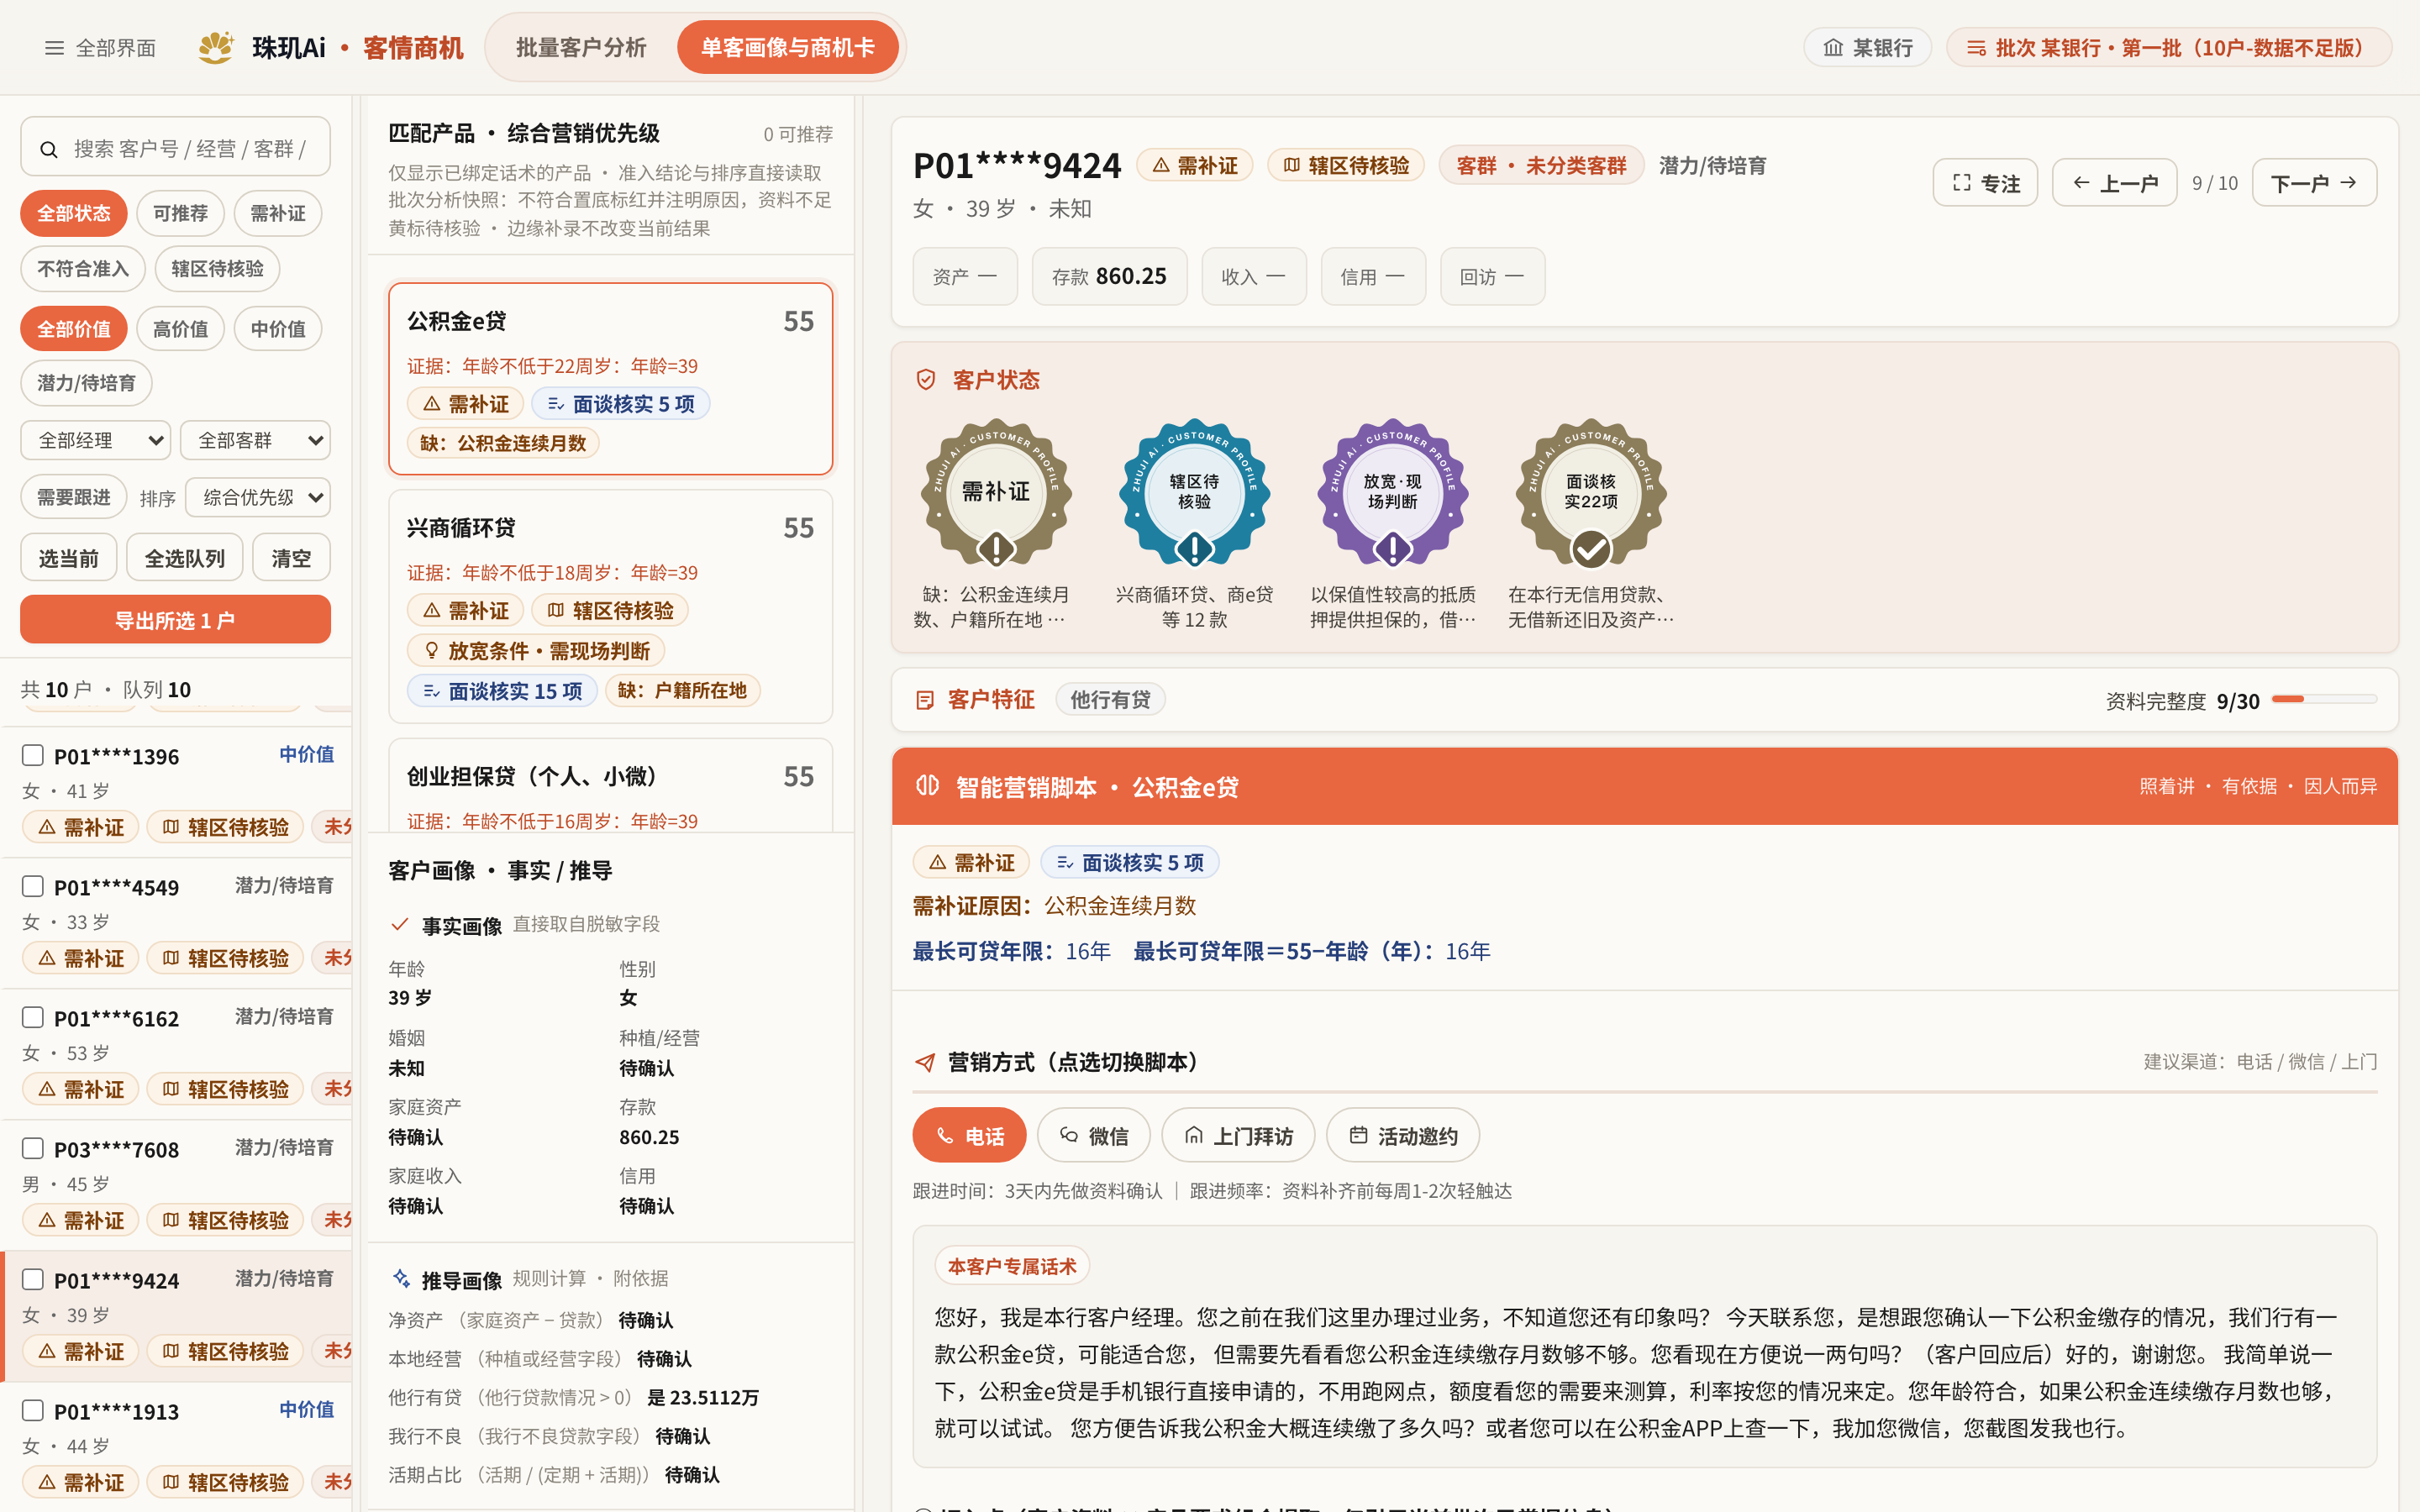Select the 微信 marketing channel

pos(1094,1135)
